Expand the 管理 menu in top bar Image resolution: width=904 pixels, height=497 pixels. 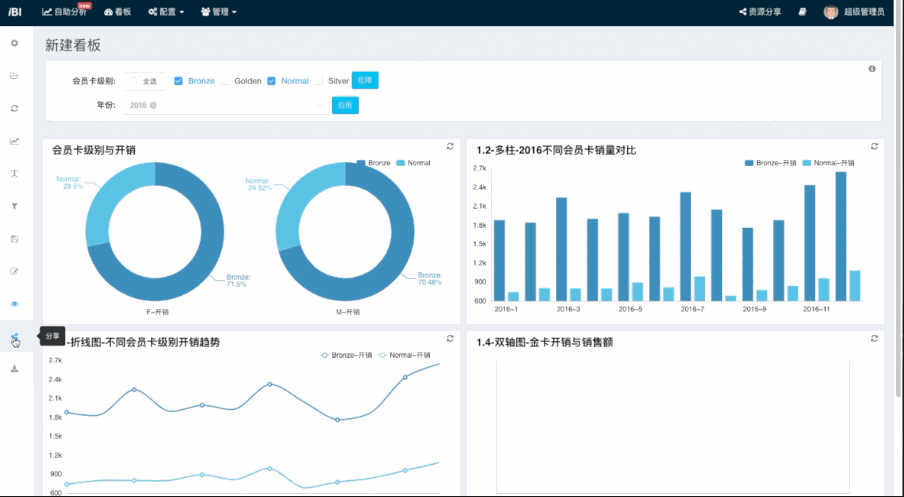(218, 12)
